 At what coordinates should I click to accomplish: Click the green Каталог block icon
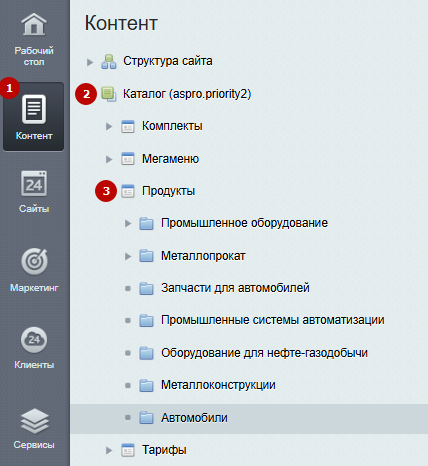point(109,94)
